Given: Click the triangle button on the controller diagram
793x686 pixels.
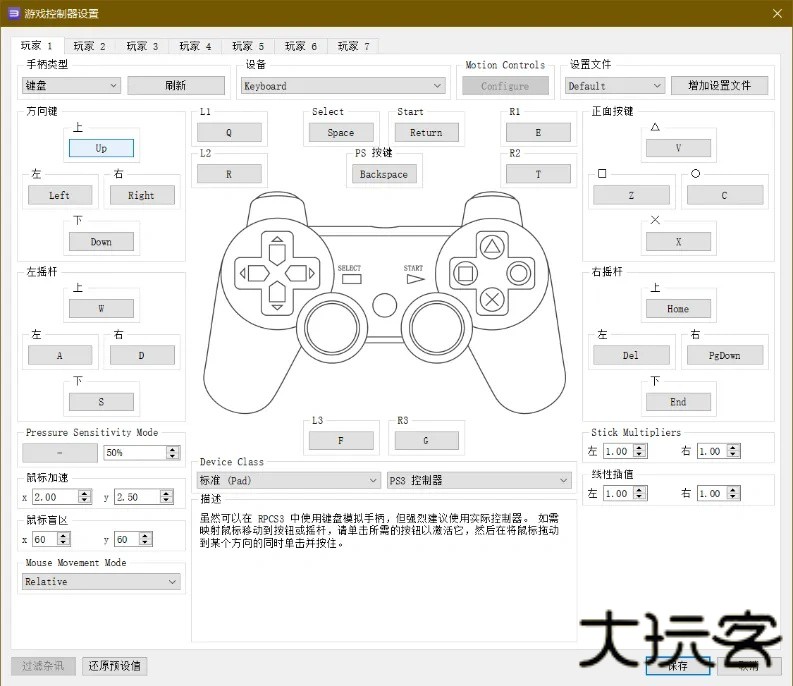Looking at the screenshot, I should [x=492, y=247].
